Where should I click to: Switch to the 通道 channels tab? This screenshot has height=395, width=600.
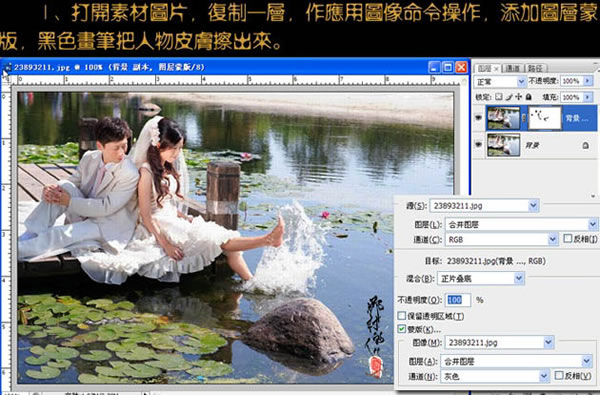coord(512,69)
